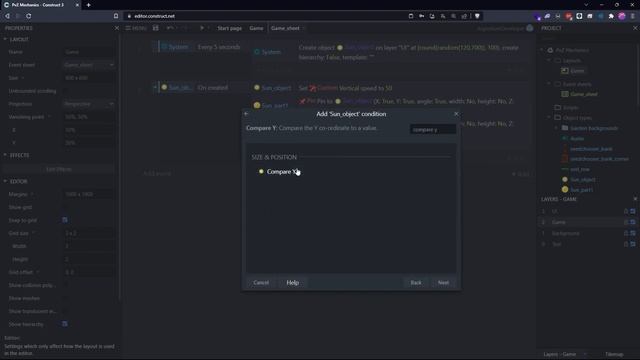
Task: Toggle visibility of the Game layer
Action: pos(633,222)
